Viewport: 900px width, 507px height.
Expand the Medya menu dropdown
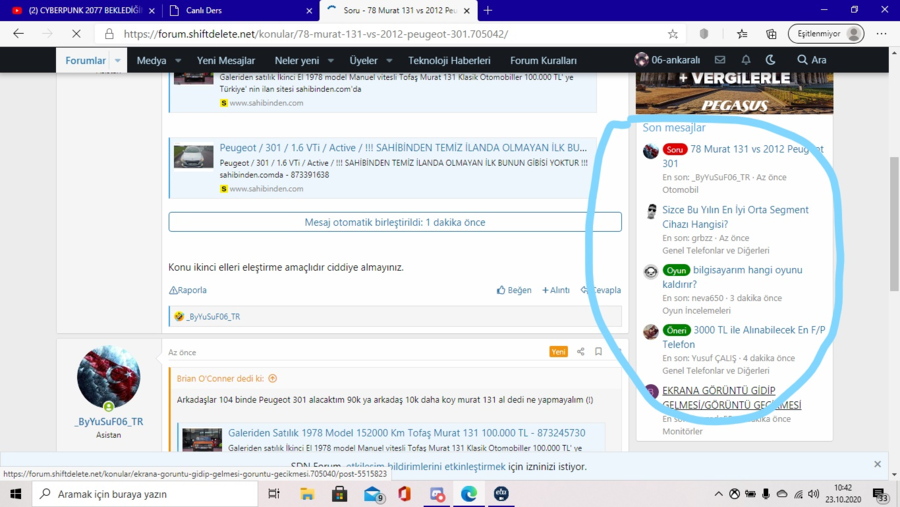click(x=178, y=60)
